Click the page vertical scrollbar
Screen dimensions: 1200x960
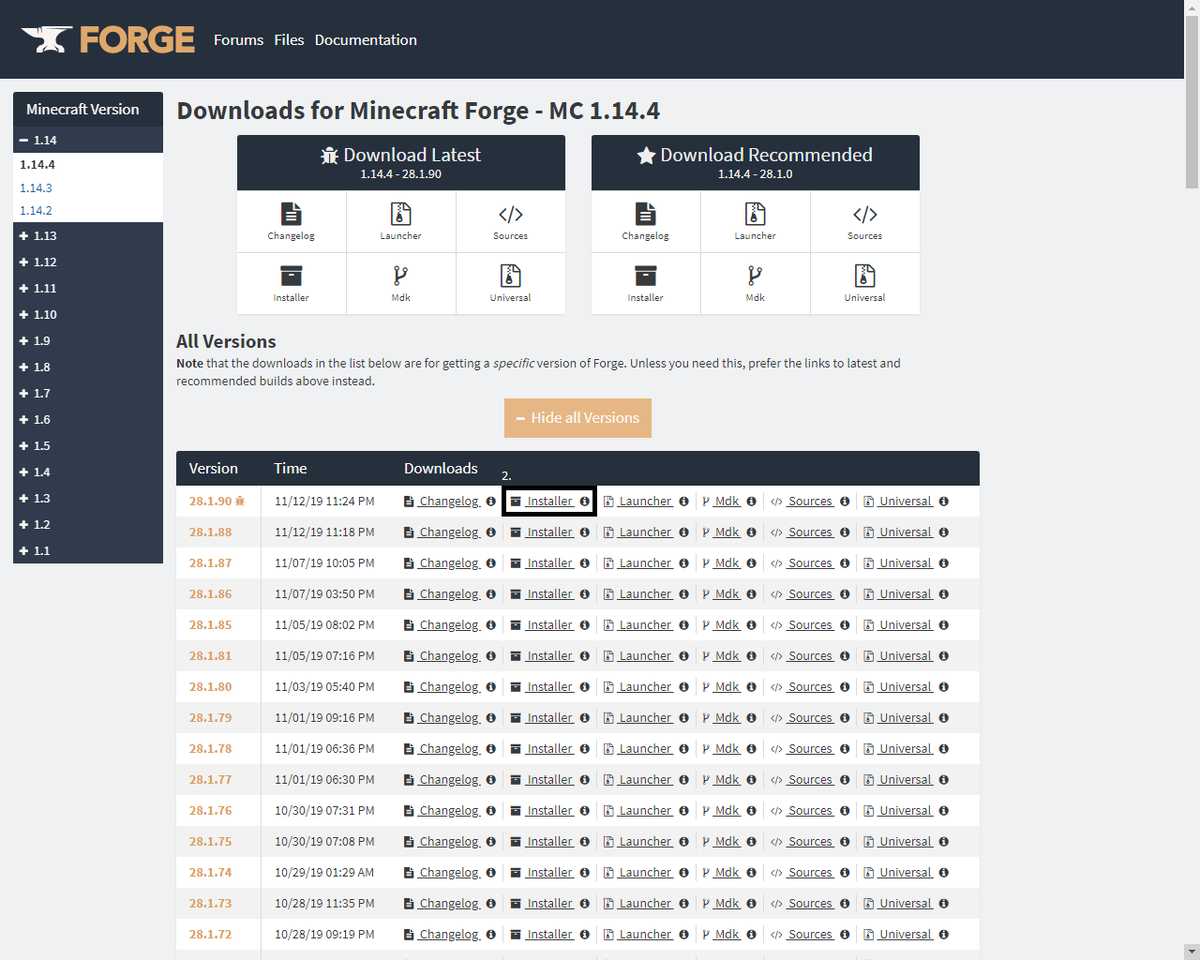click(x=1191, y=100)
